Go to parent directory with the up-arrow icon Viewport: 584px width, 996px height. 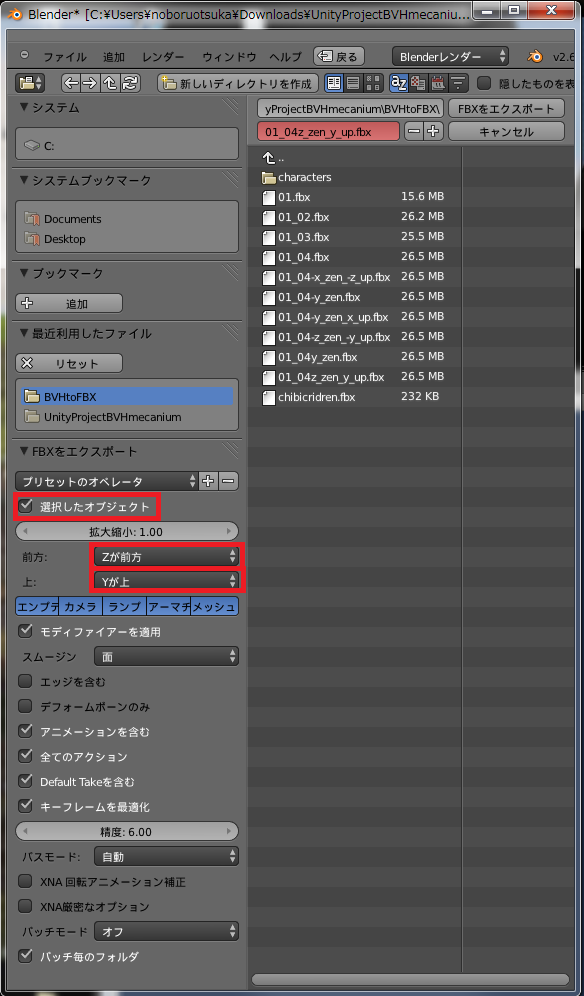tap(109, 83)
